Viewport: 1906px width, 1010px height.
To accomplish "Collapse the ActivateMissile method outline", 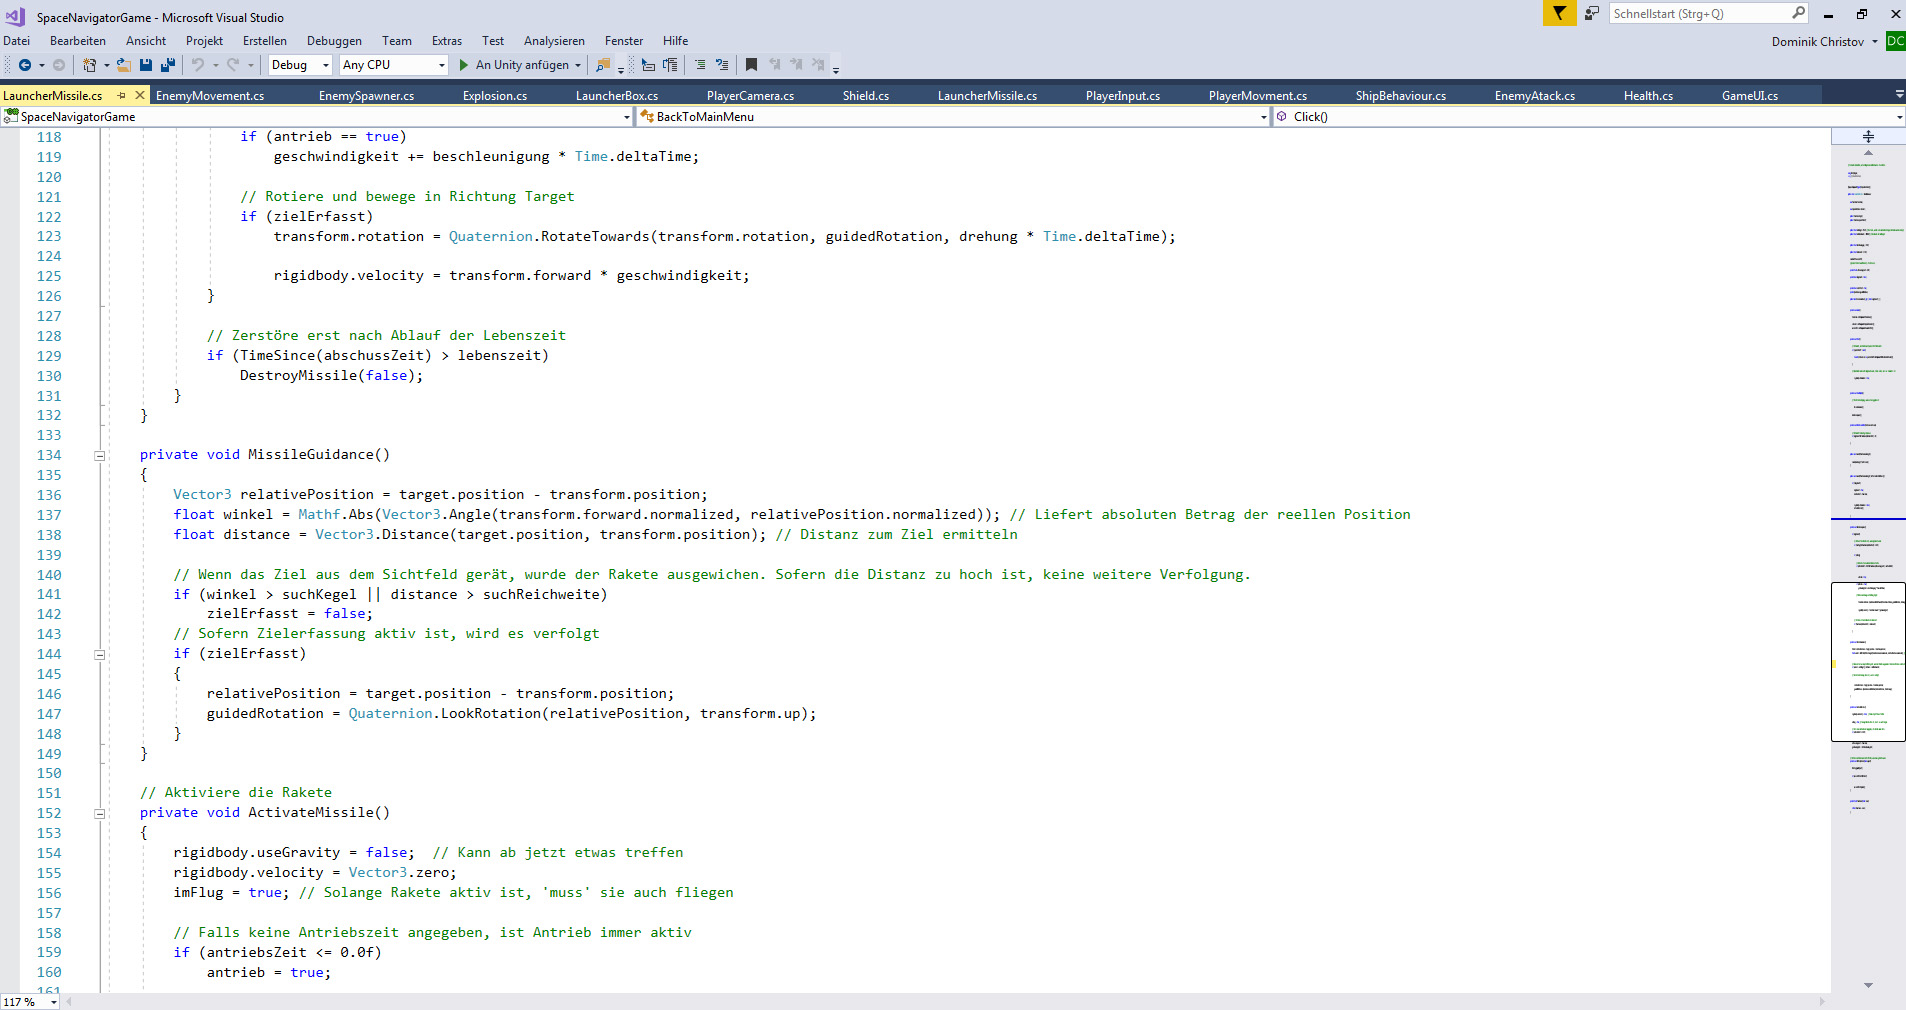I will click(100, 814).
